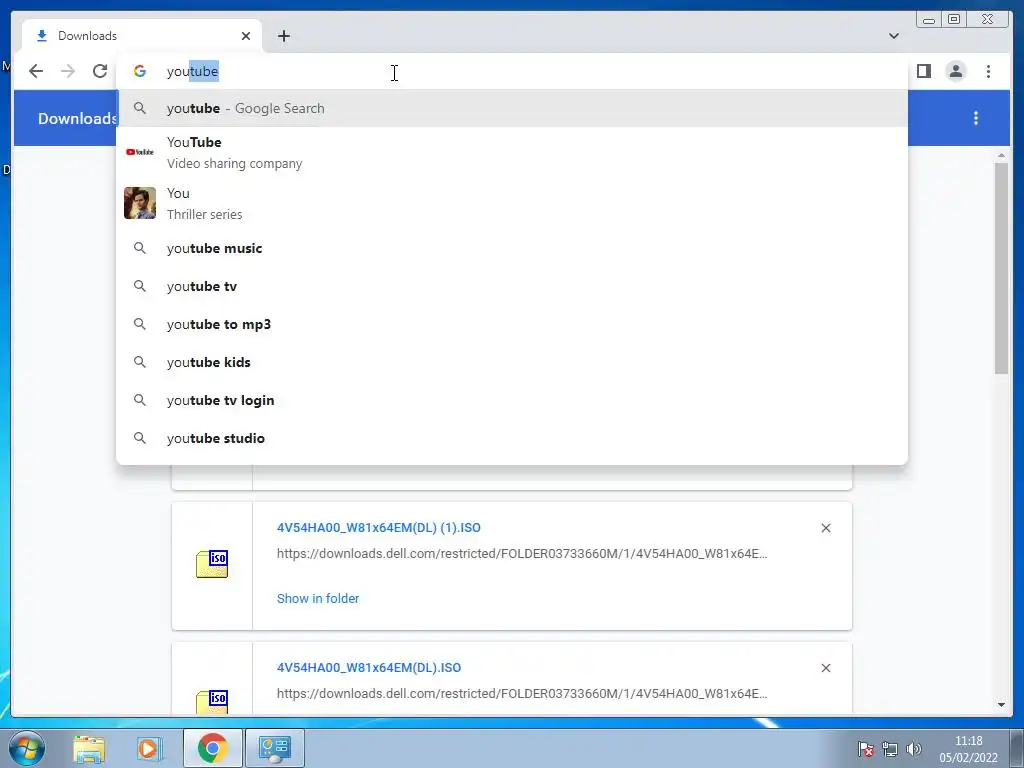Viewport: 1024px width, 768px height.
Task: Pick the 'youtube tv' suggestion
Action: (512, 286)
